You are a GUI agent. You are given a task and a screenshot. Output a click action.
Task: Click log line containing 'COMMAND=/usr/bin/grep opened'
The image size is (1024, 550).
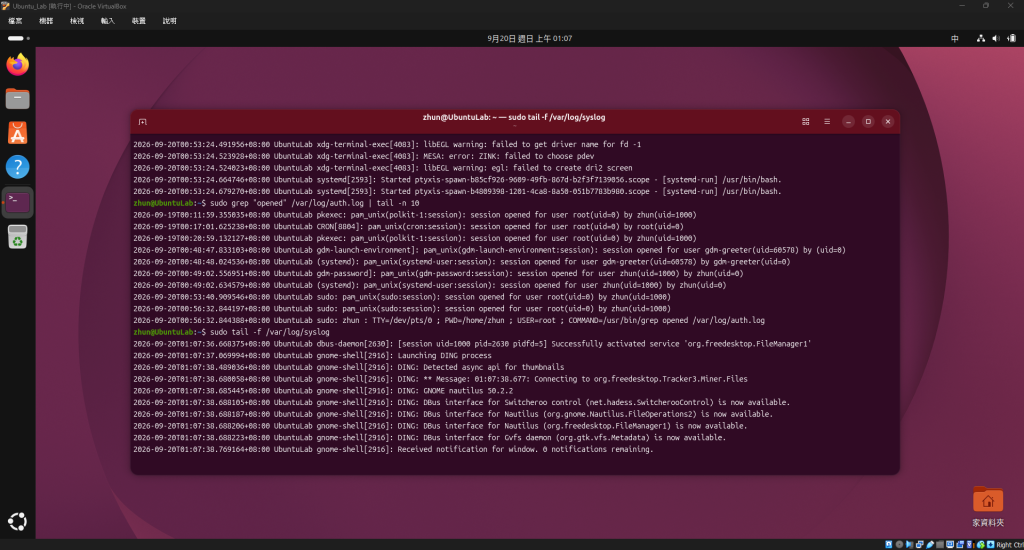[449, 321]
